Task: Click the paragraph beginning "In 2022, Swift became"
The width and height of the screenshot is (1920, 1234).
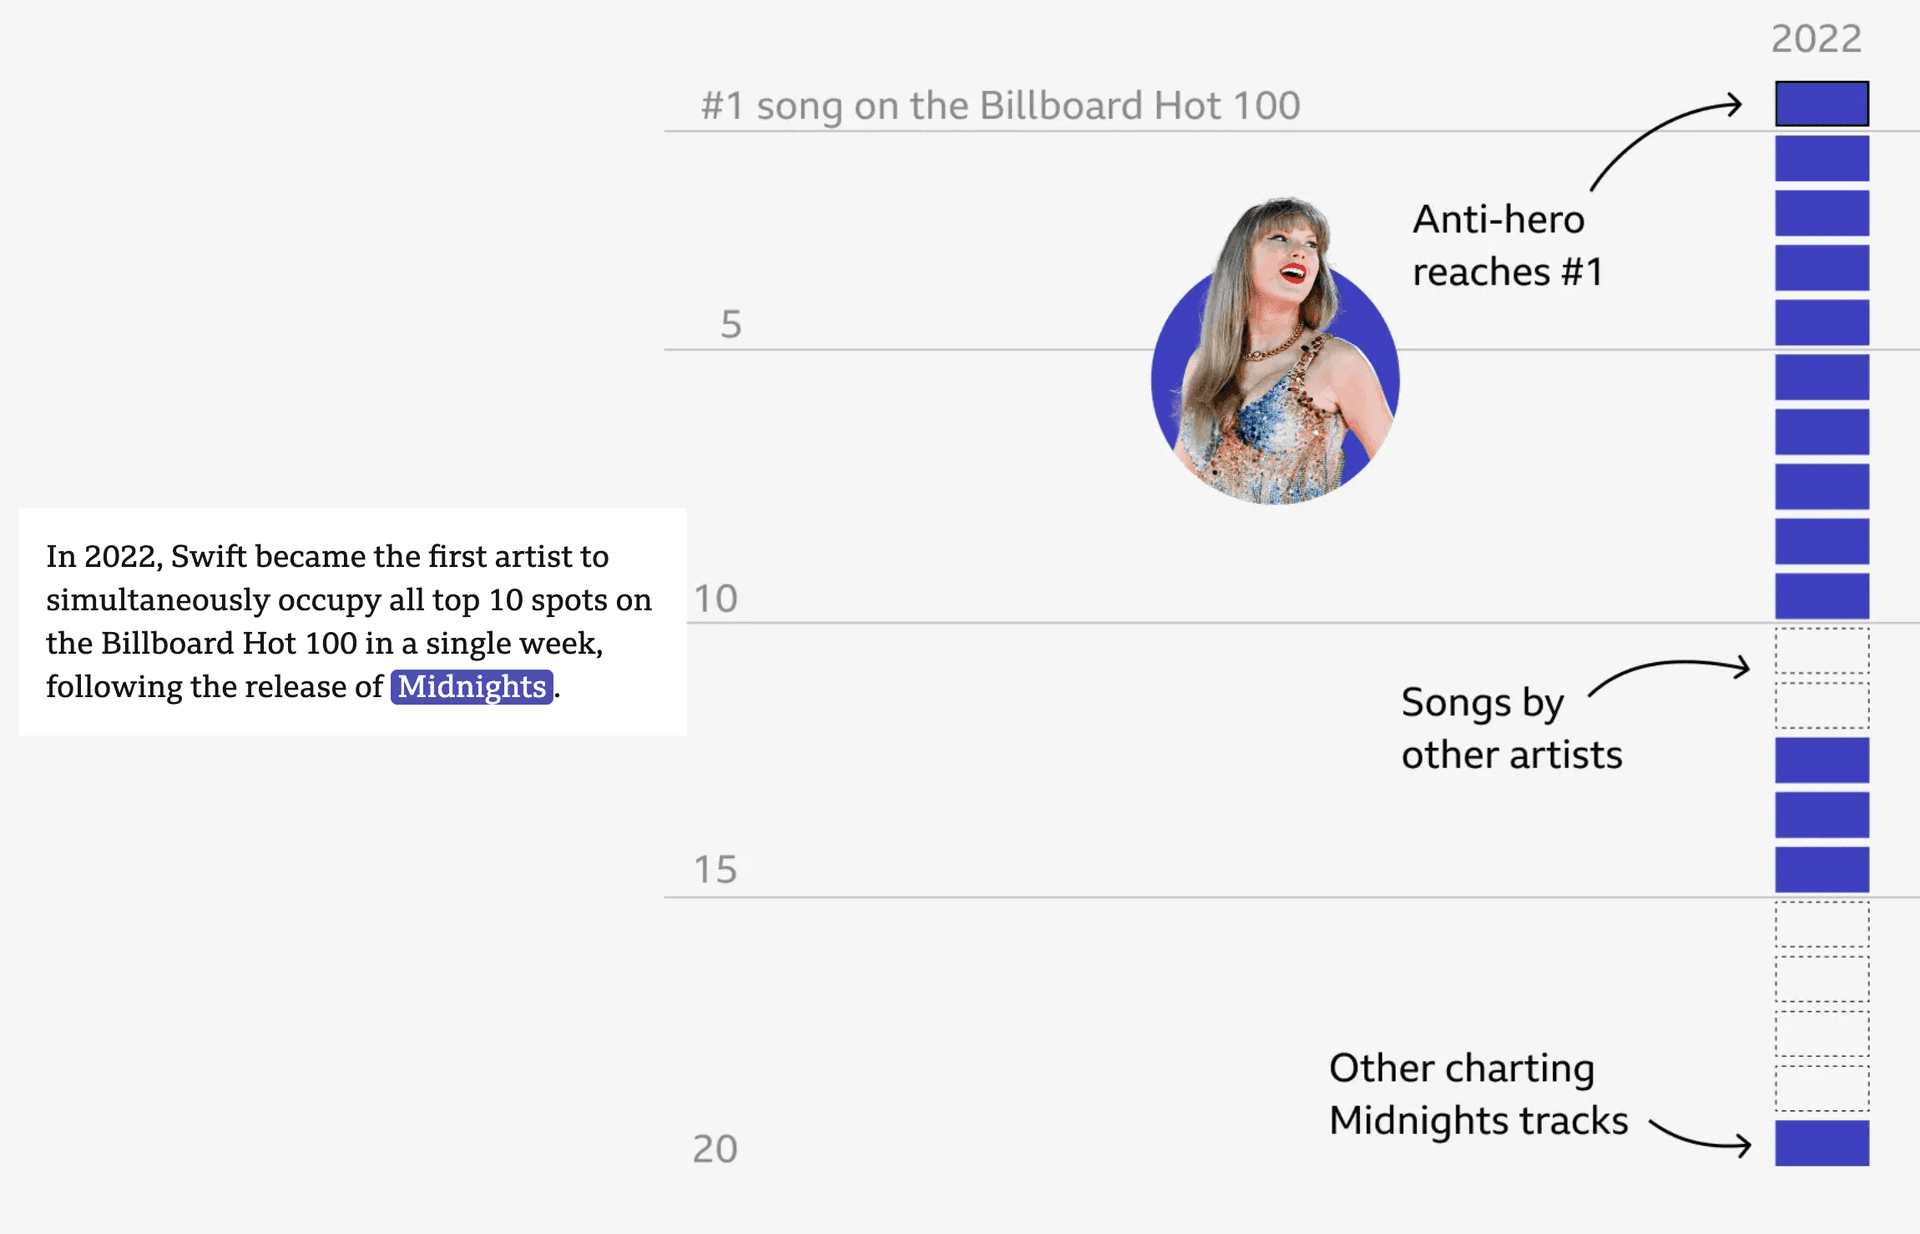Action: click(x=352, y=621)
